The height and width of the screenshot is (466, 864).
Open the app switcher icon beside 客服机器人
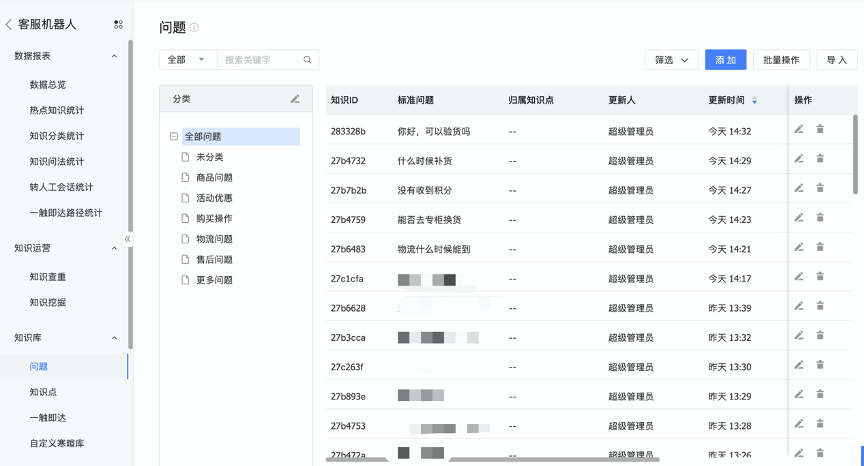pos(119,24)
